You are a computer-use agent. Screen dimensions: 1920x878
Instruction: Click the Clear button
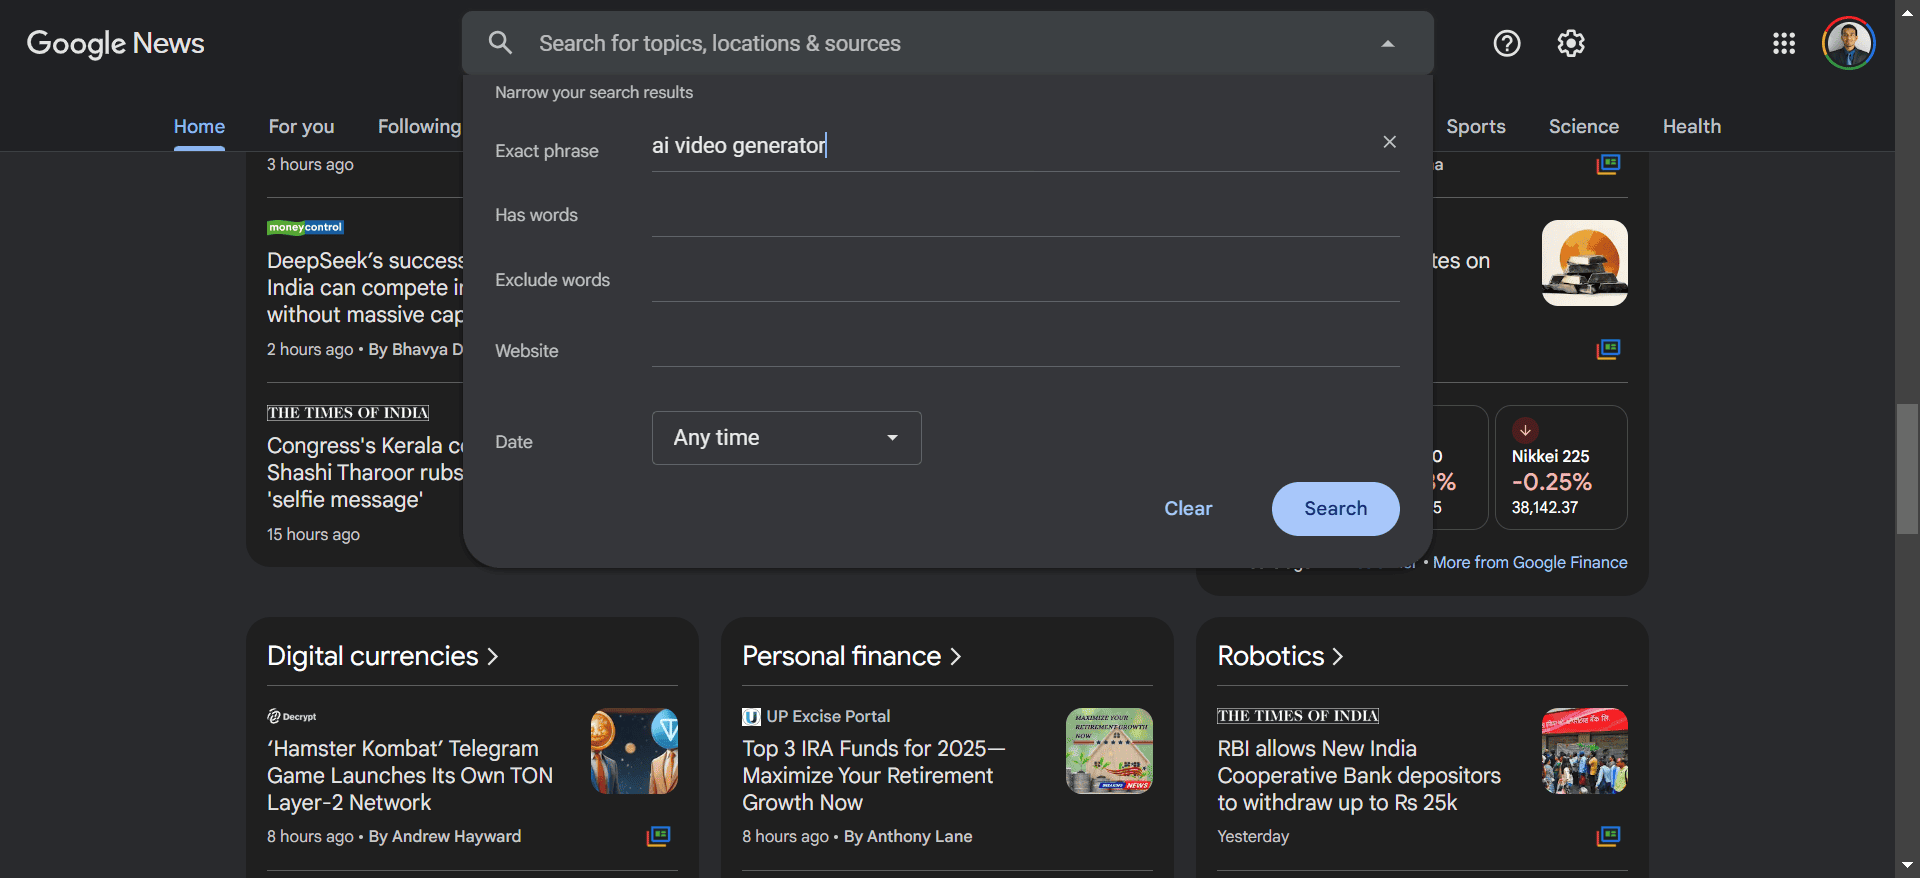(1188, 509)
